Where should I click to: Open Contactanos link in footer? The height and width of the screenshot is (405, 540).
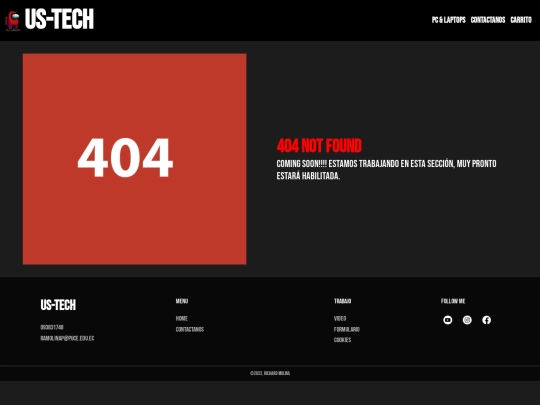click(x=190, y=330)
